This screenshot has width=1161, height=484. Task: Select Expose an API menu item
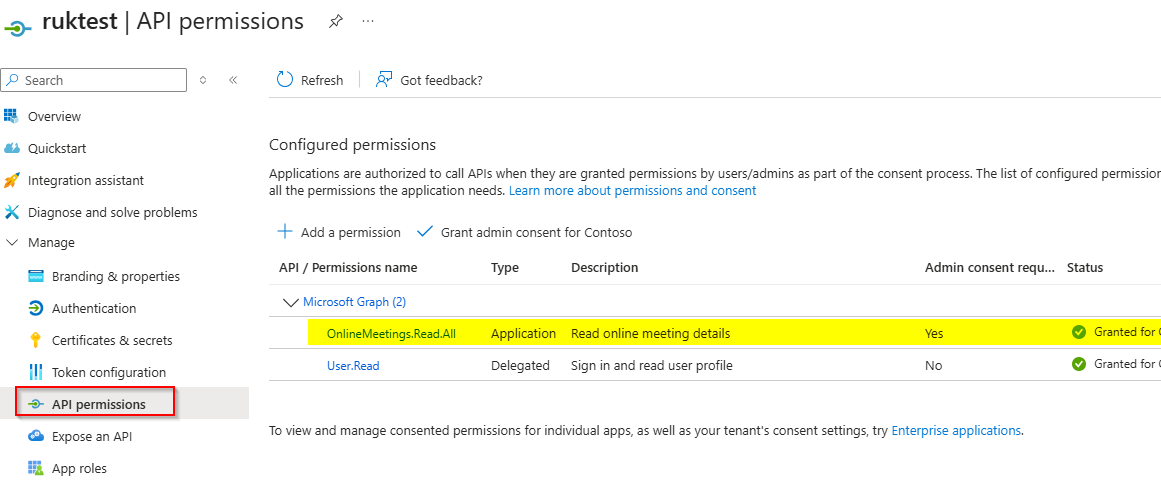92,436
